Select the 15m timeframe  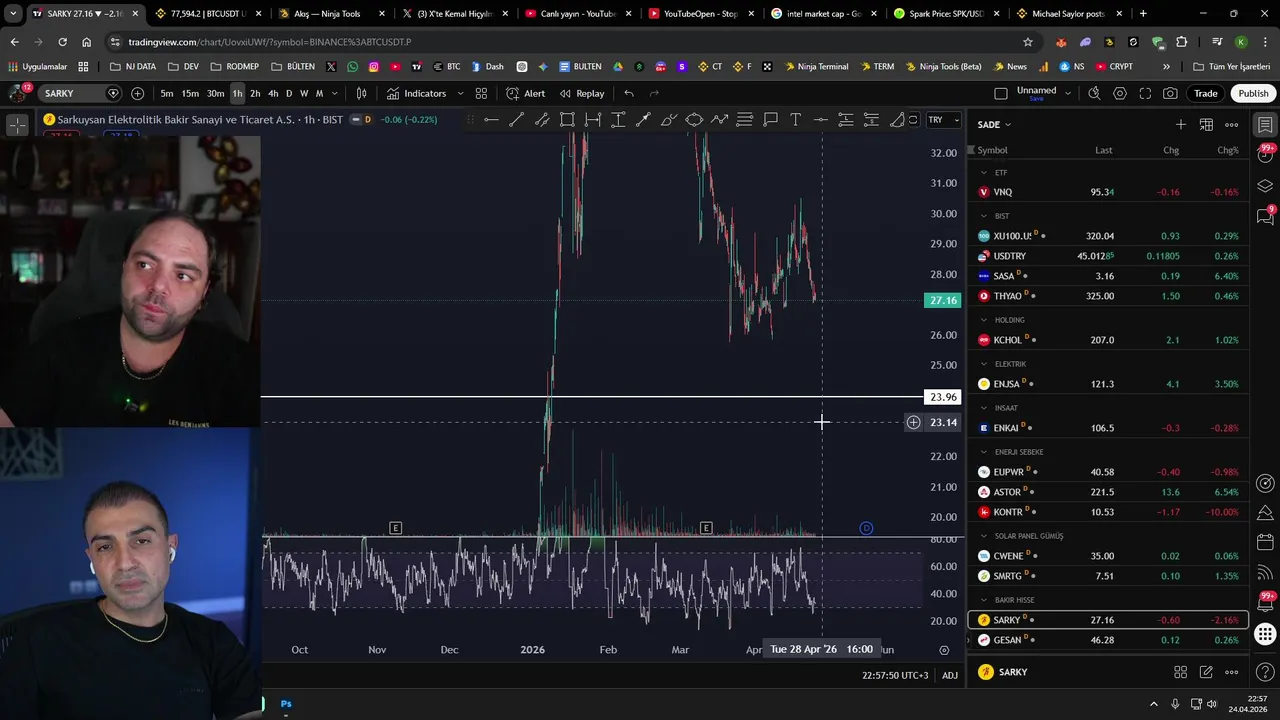coord(190,93)
